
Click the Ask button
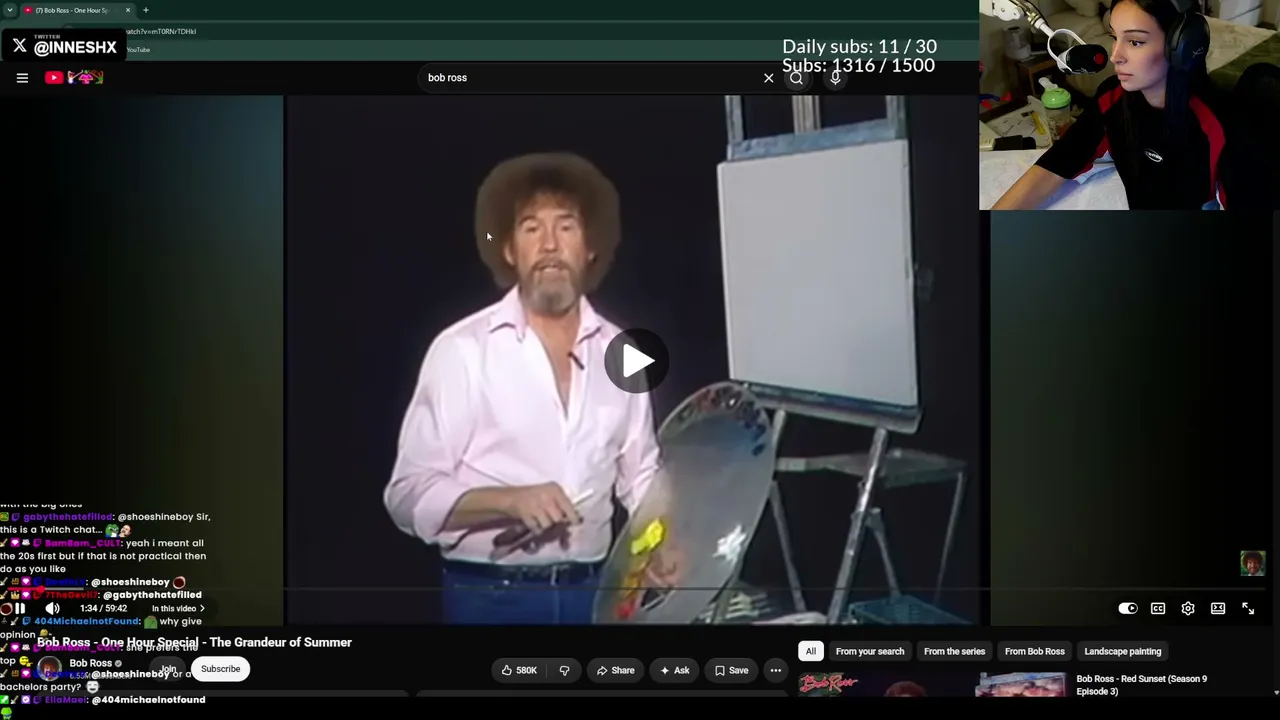coord(673,670)
